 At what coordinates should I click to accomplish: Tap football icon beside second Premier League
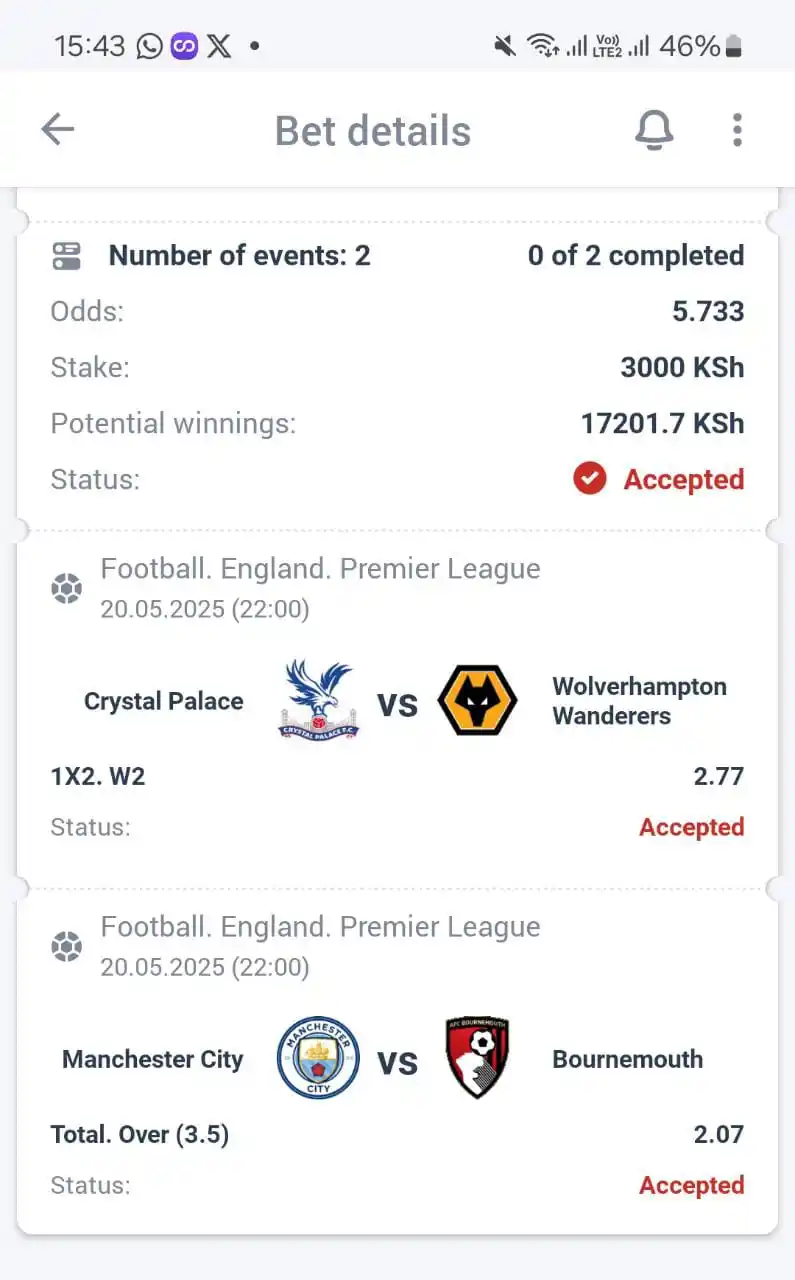pos(66,946)
